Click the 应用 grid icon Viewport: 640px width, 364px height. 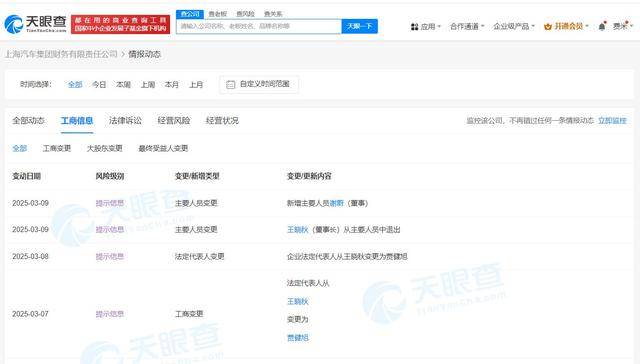[x=414, y=27]
